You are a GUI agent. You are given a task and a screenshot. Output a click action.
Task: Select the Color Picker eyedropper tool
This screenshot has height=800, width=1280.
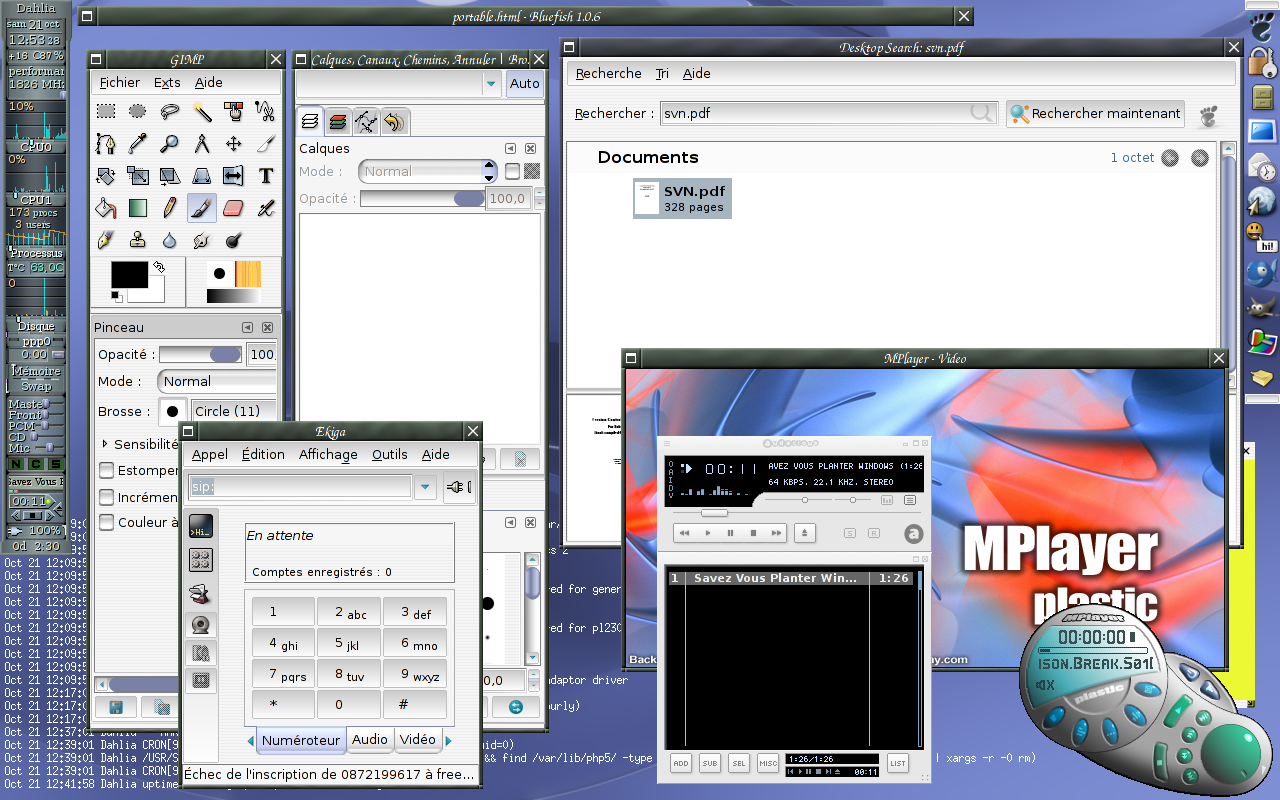138,143
